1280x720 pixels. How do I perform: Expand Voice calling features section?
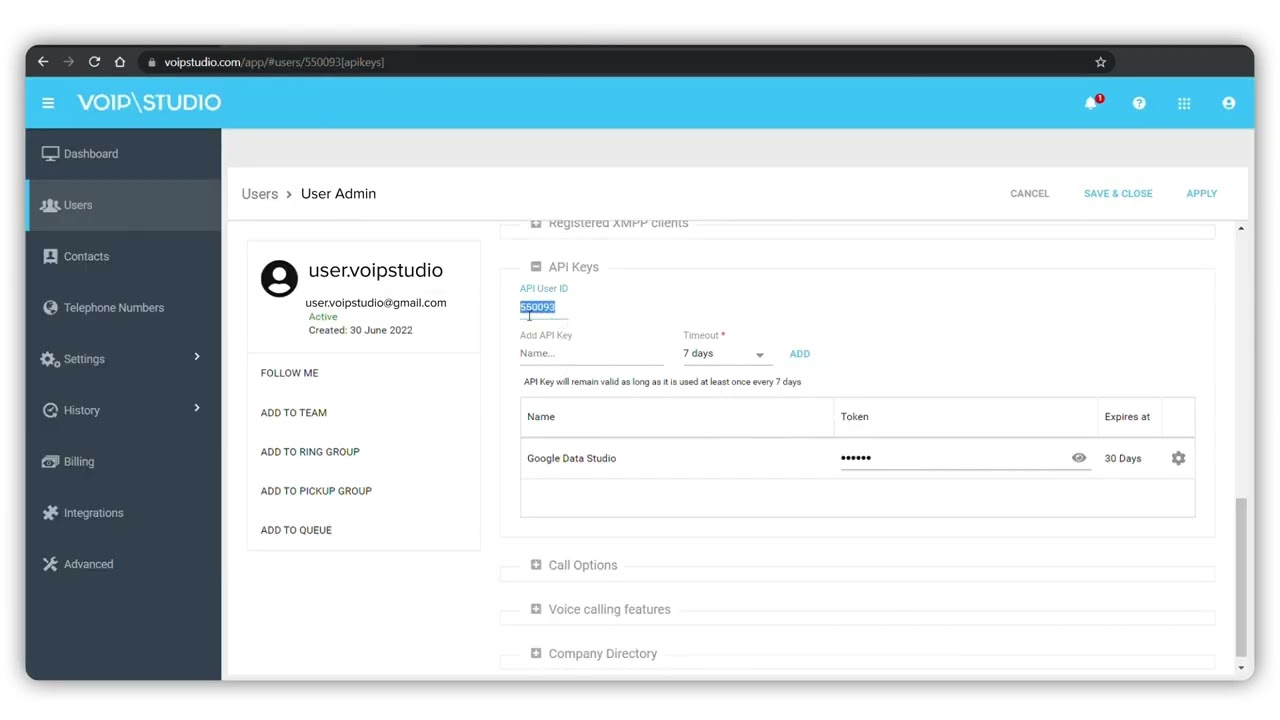[x=536, y=609]
